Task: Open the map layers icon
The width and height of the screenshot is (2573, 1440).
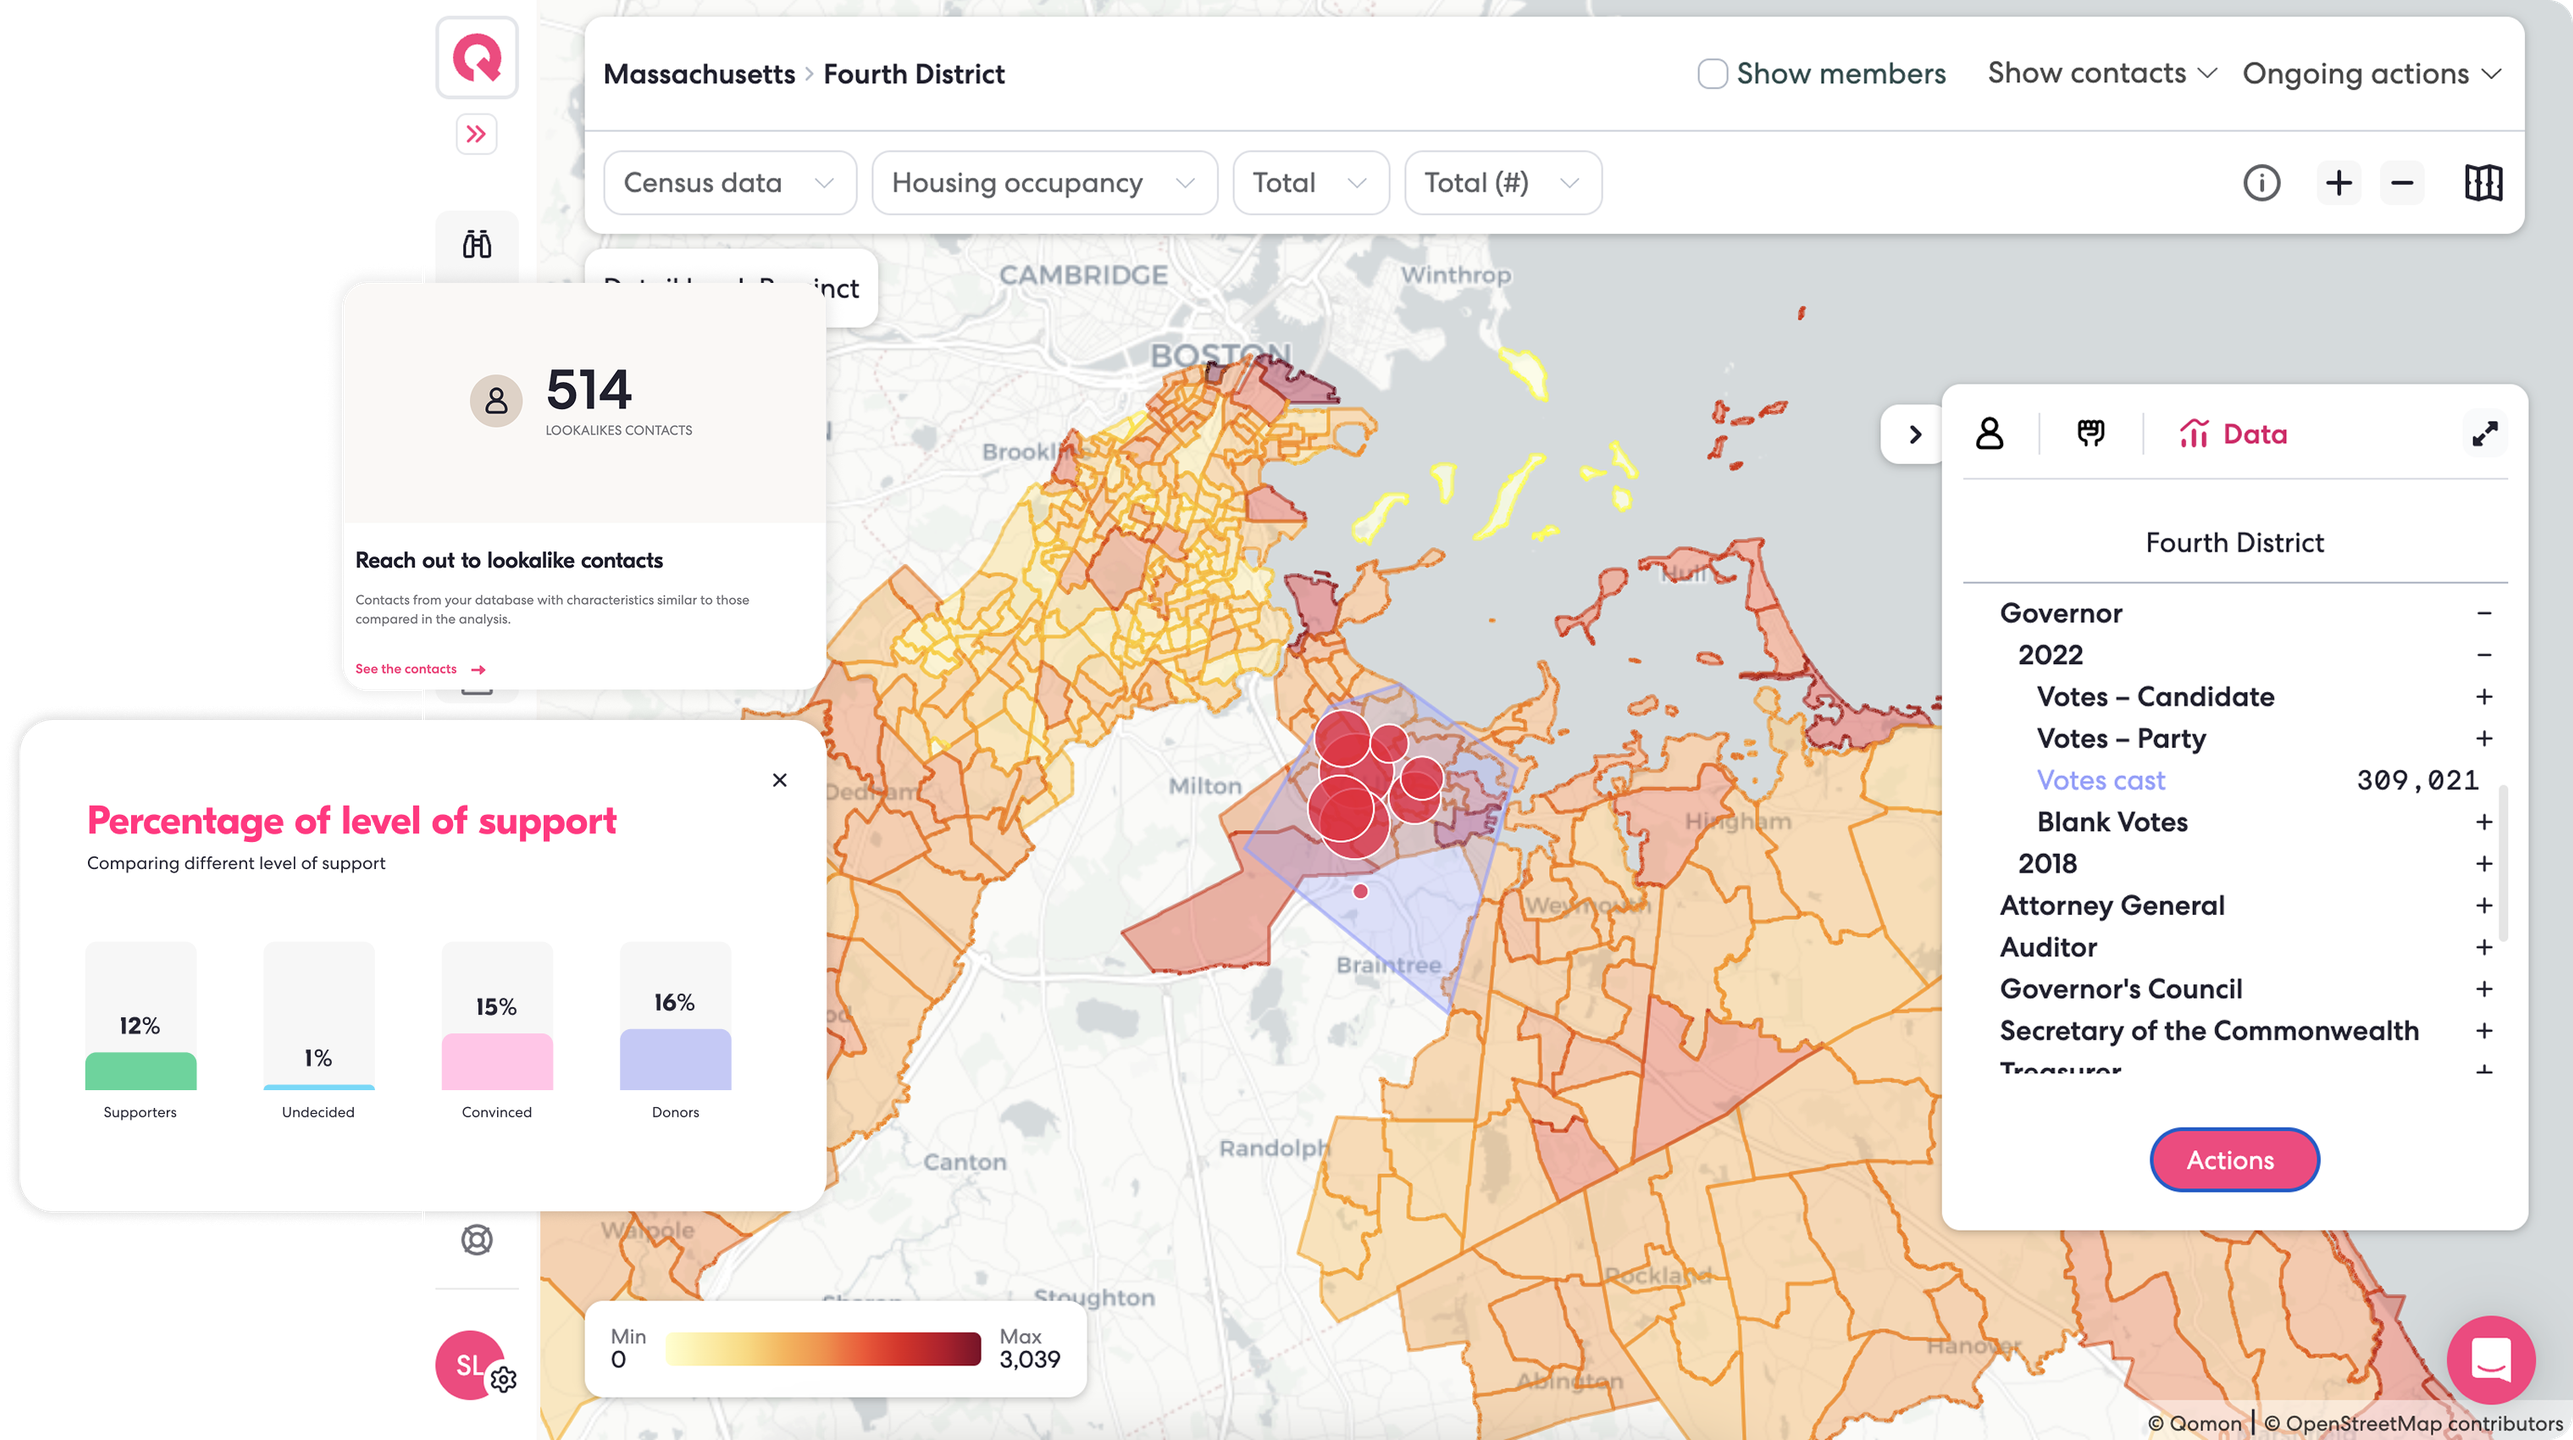Action: 2482,183
